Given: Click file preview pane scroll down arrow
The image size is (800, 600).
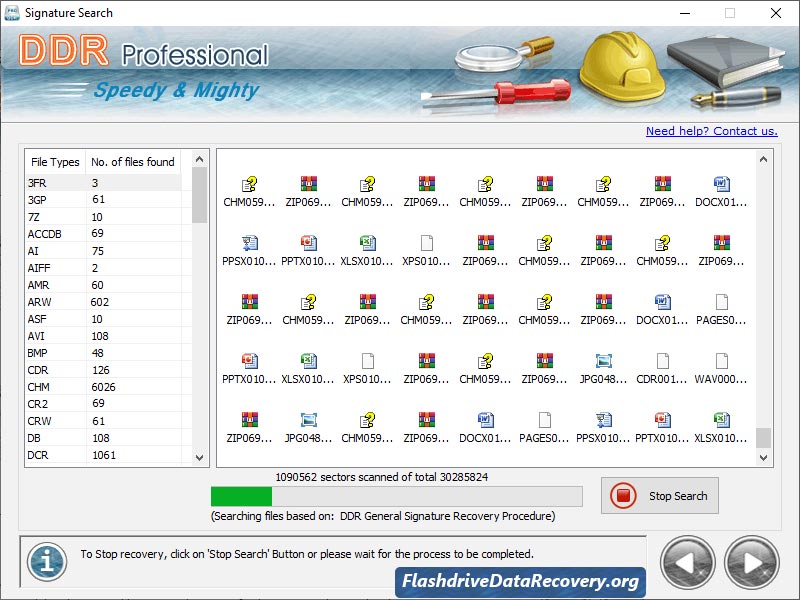Looking at the screenshot, I should pyautogui.click(x=763, y=457).
